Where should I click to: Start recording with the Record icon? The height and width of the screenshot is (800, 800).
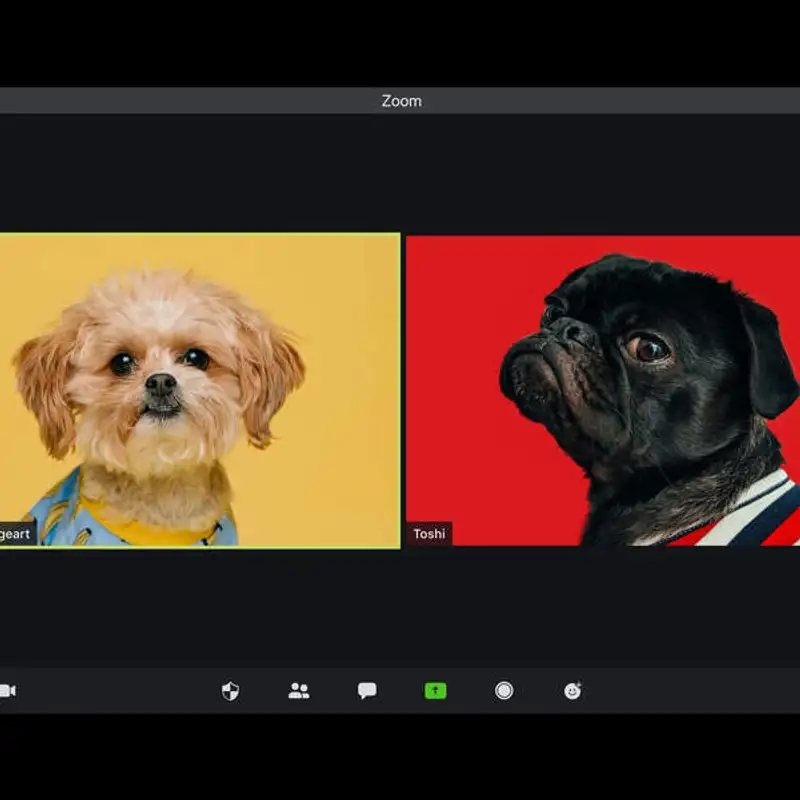click(504, 691)
